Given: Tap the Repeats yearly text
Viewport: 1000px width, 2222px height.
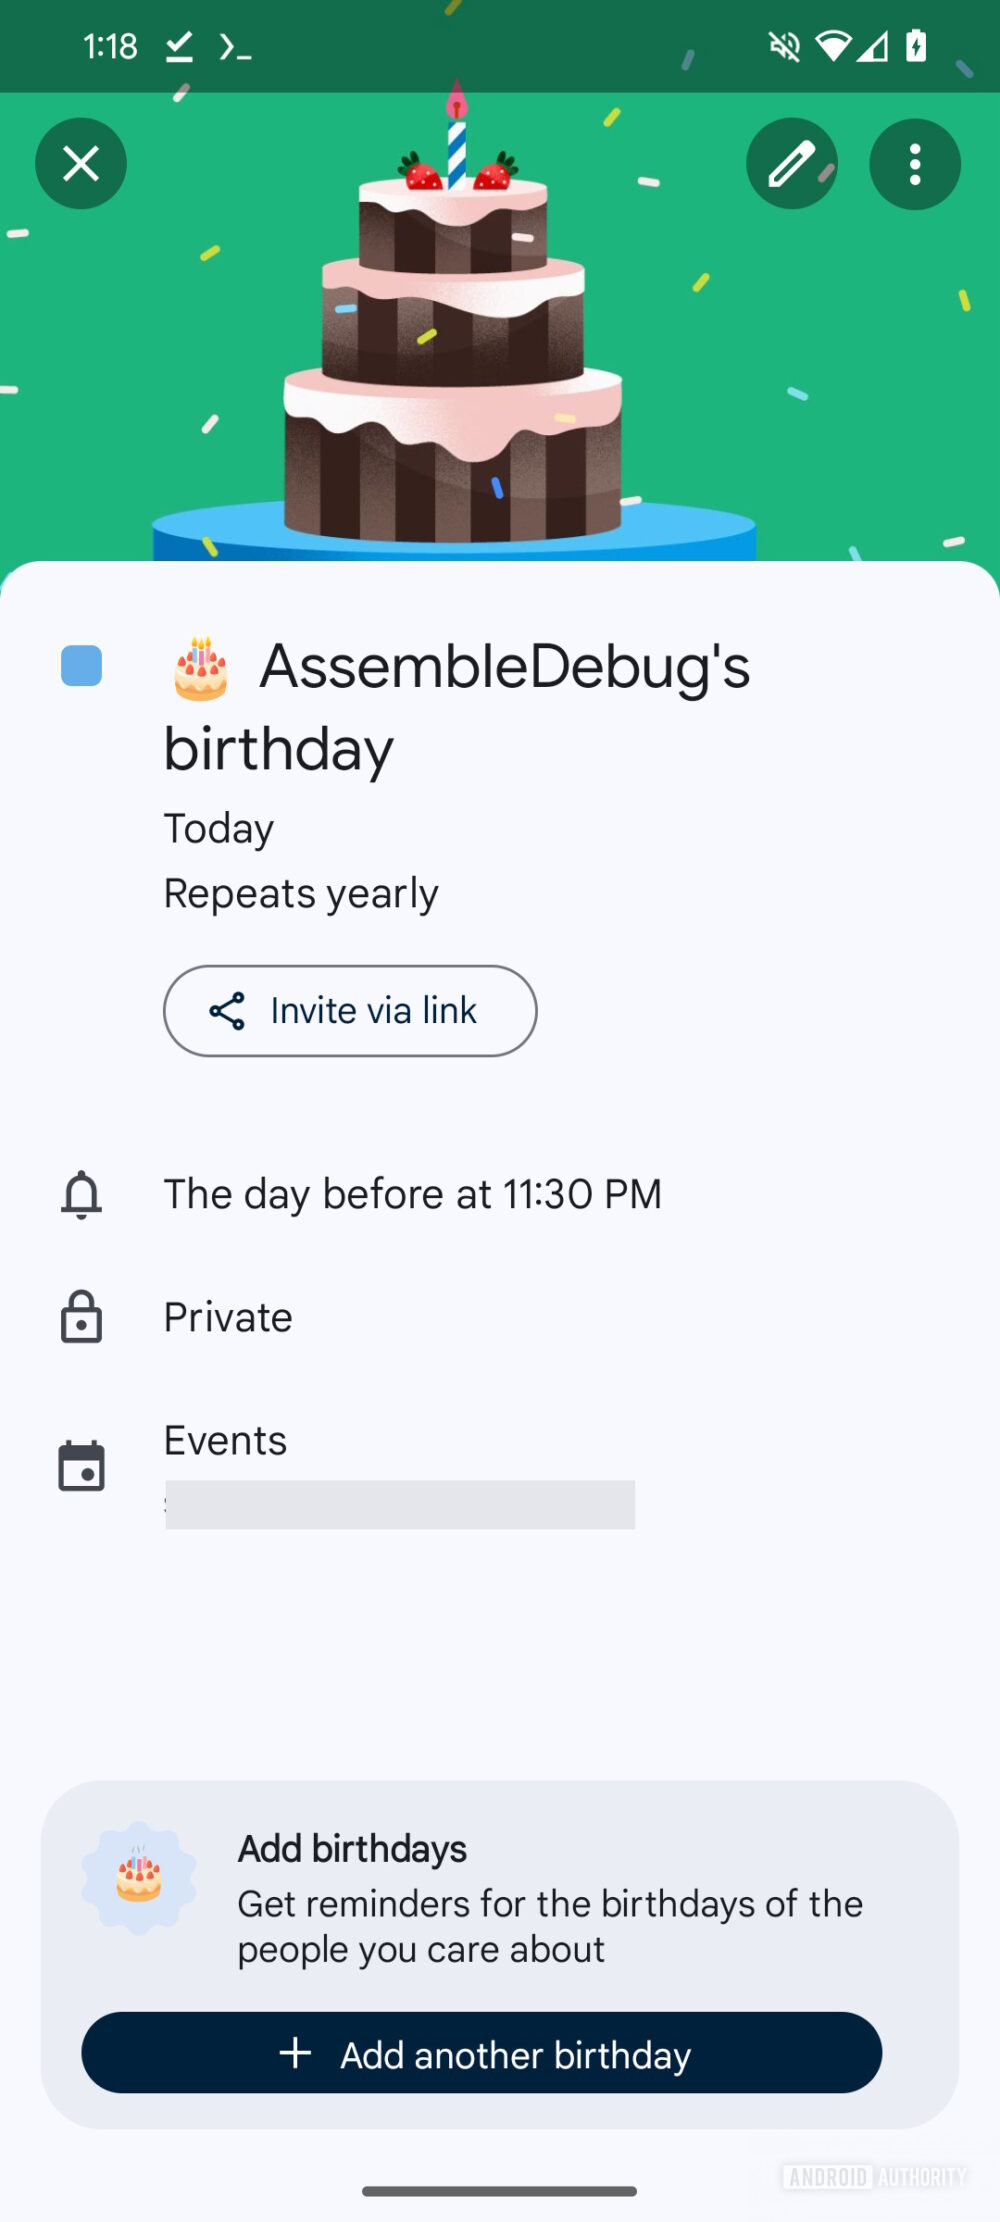Looking at the screenshot, I should 301,893.
